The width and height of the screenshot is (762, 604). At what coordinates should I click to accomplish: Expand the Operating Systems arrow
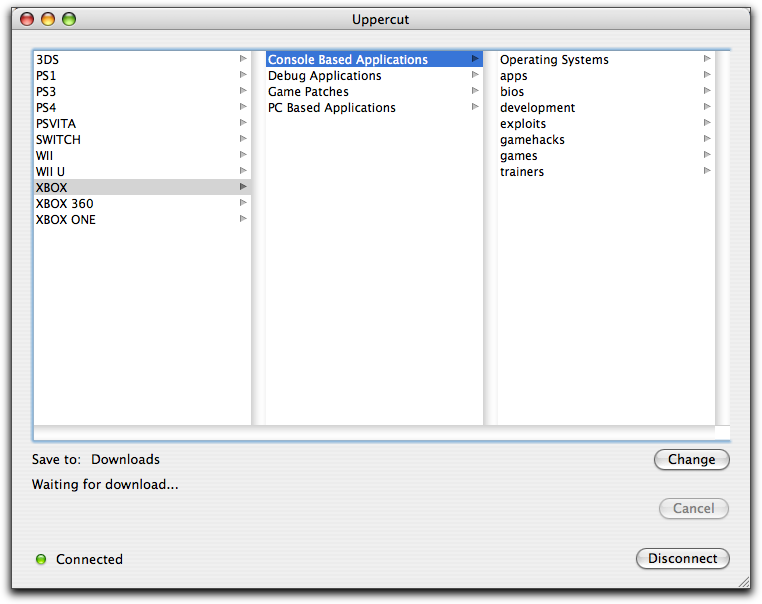coord(707,59)
